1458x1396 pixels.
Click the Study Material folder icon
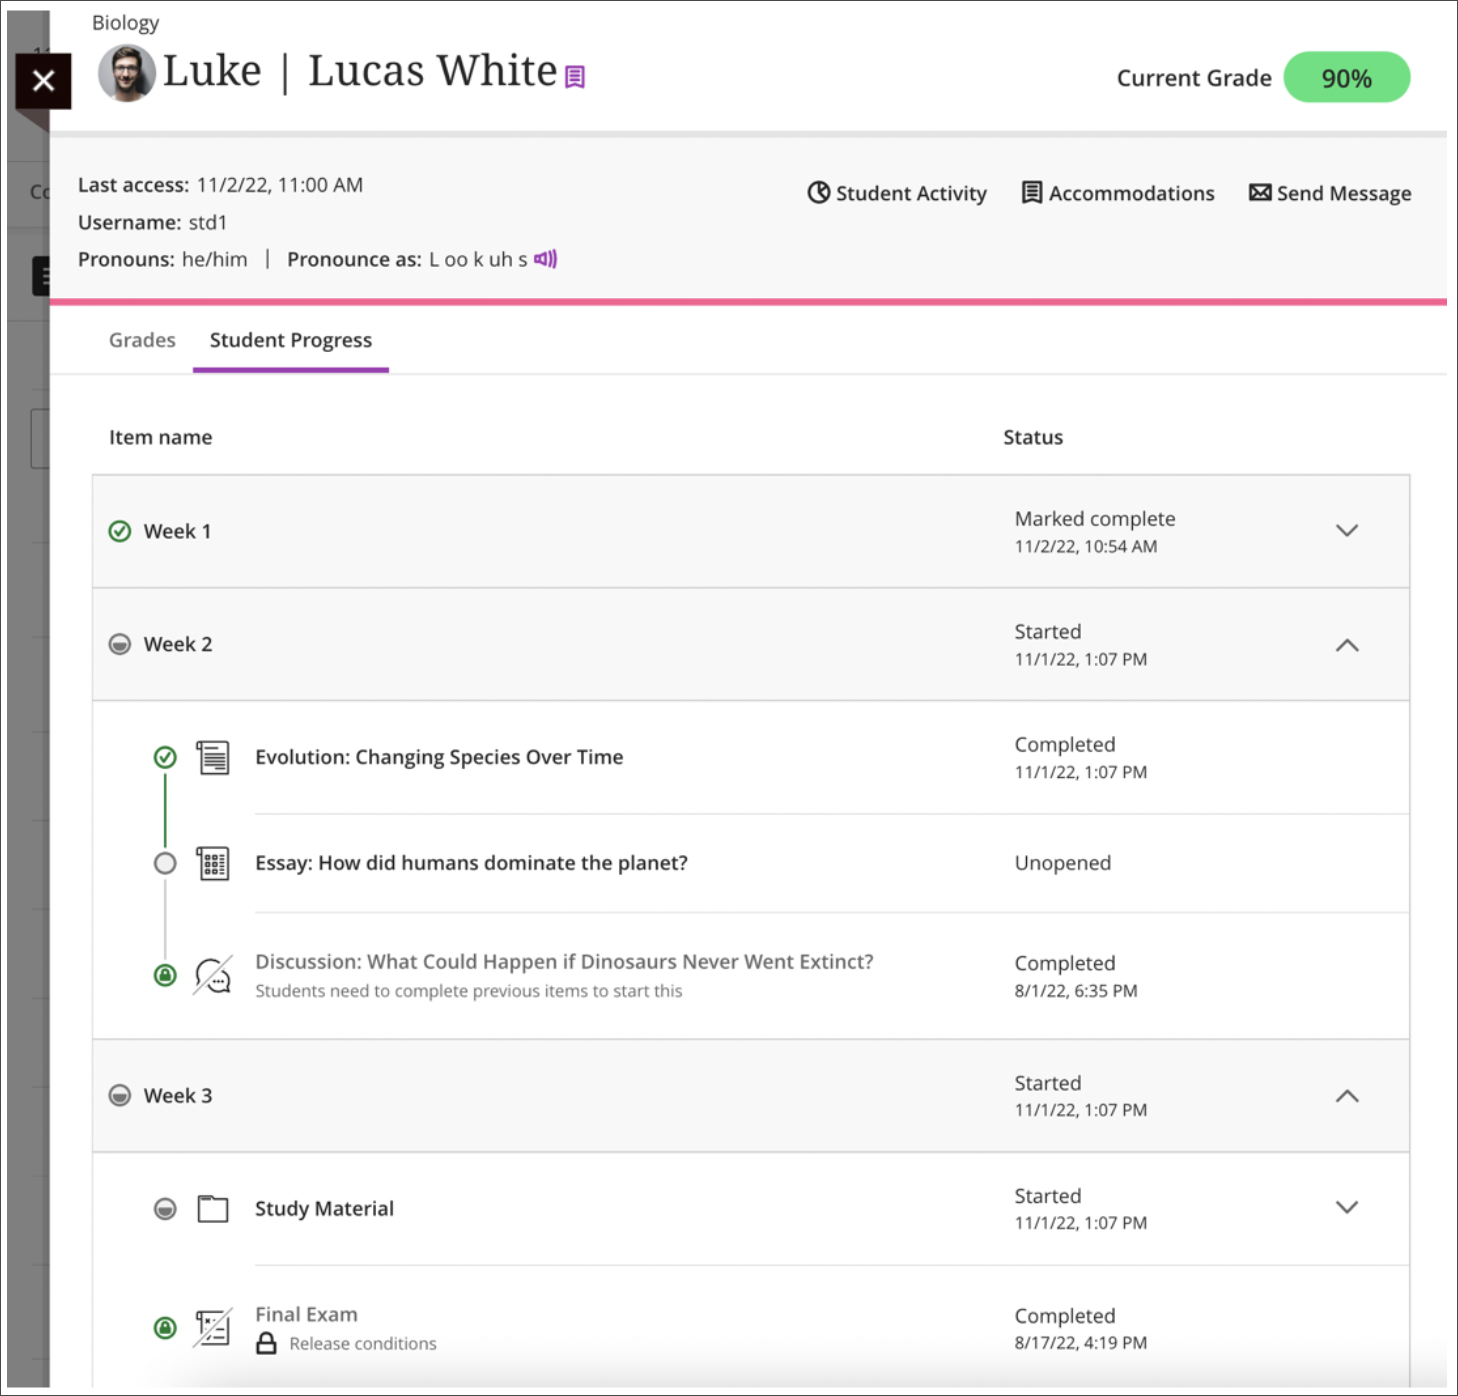tap(213, 1208)
